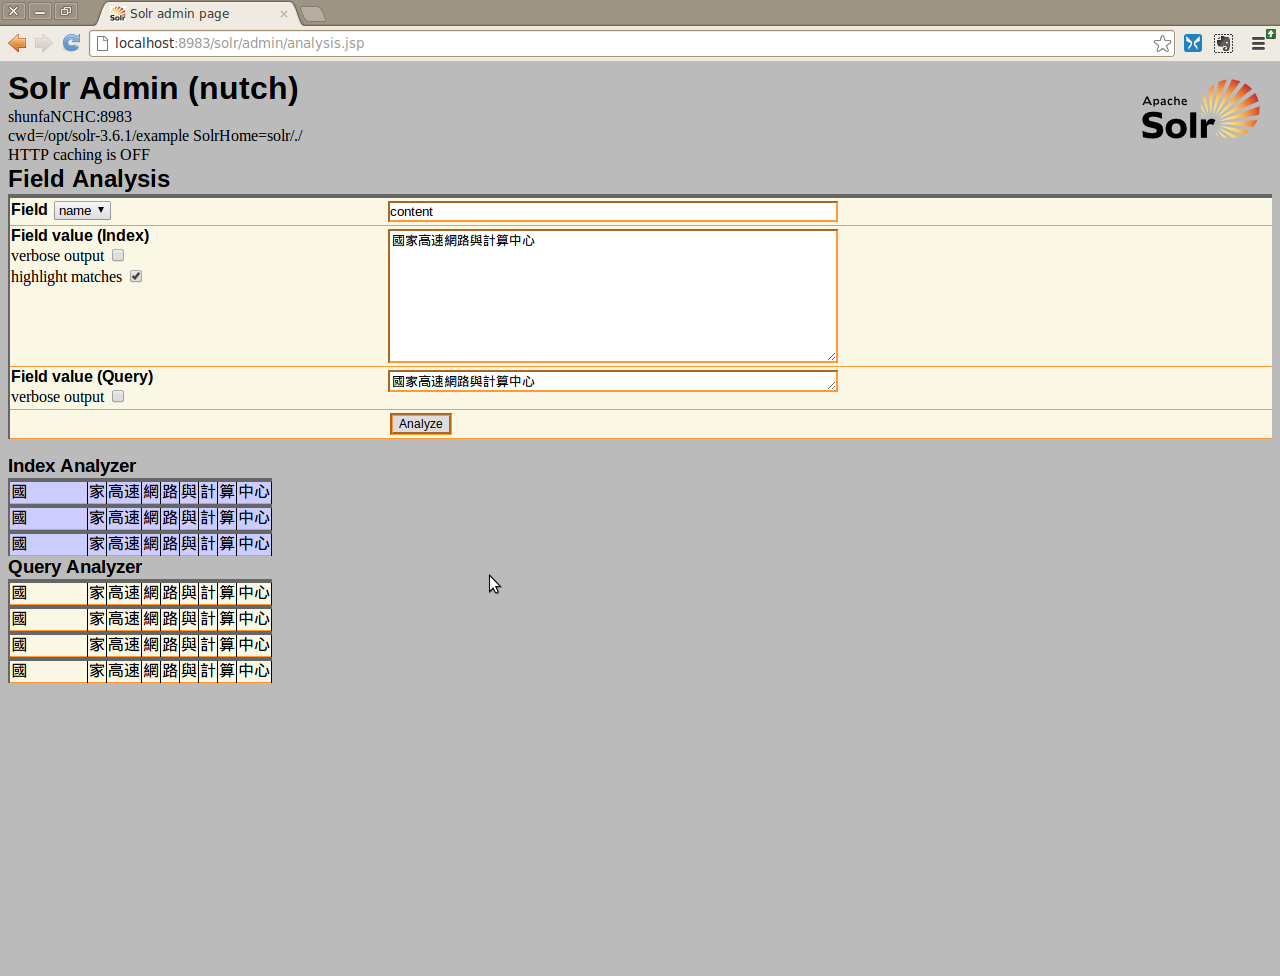
Task: Focus the field name input containing content
Action: [x=613, y=211]
